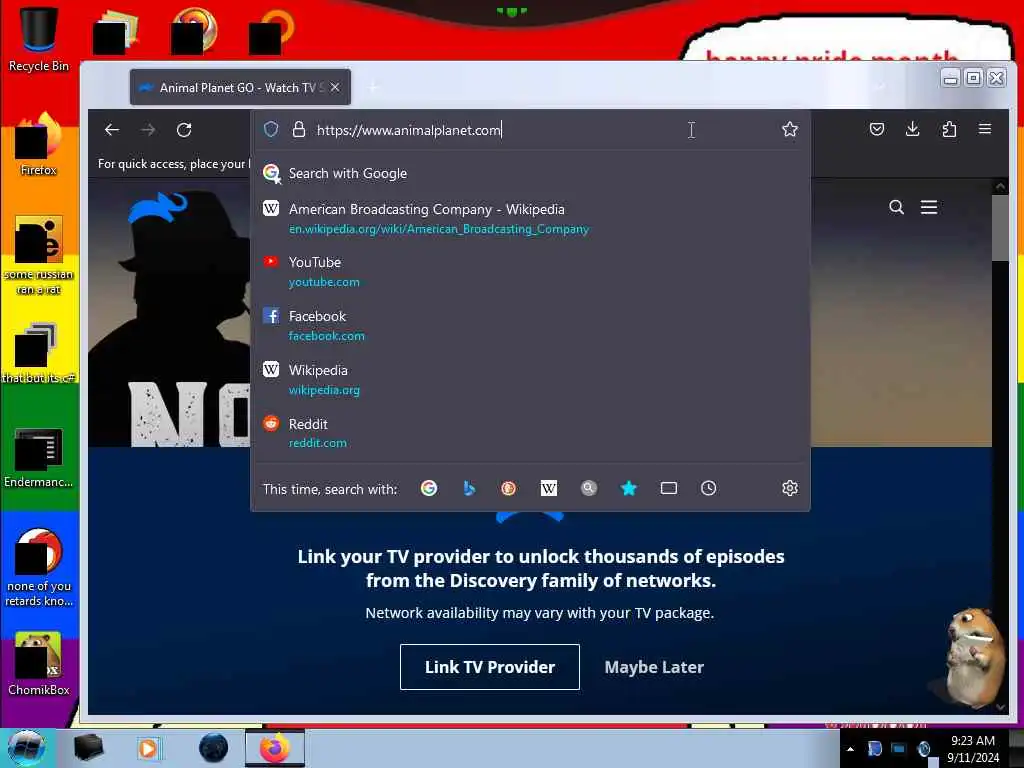Image resolution: width=1024 pixels, height=768 pixels.
Task: Choose Search with Google suggestion
Action: pos(530,173)
